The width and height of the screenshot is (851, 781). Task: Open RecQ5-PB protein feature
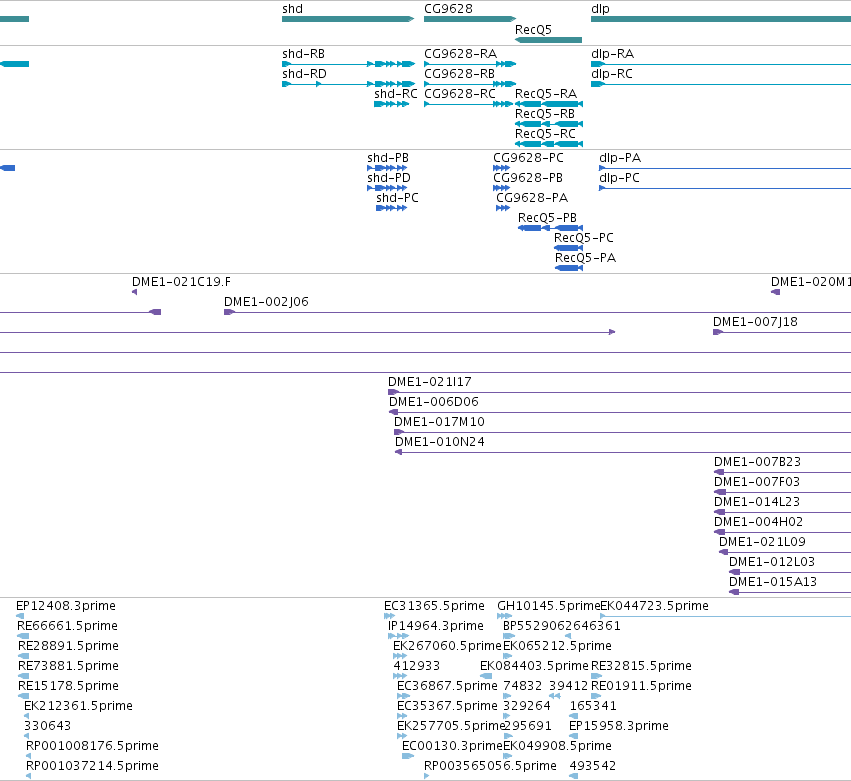550,228
